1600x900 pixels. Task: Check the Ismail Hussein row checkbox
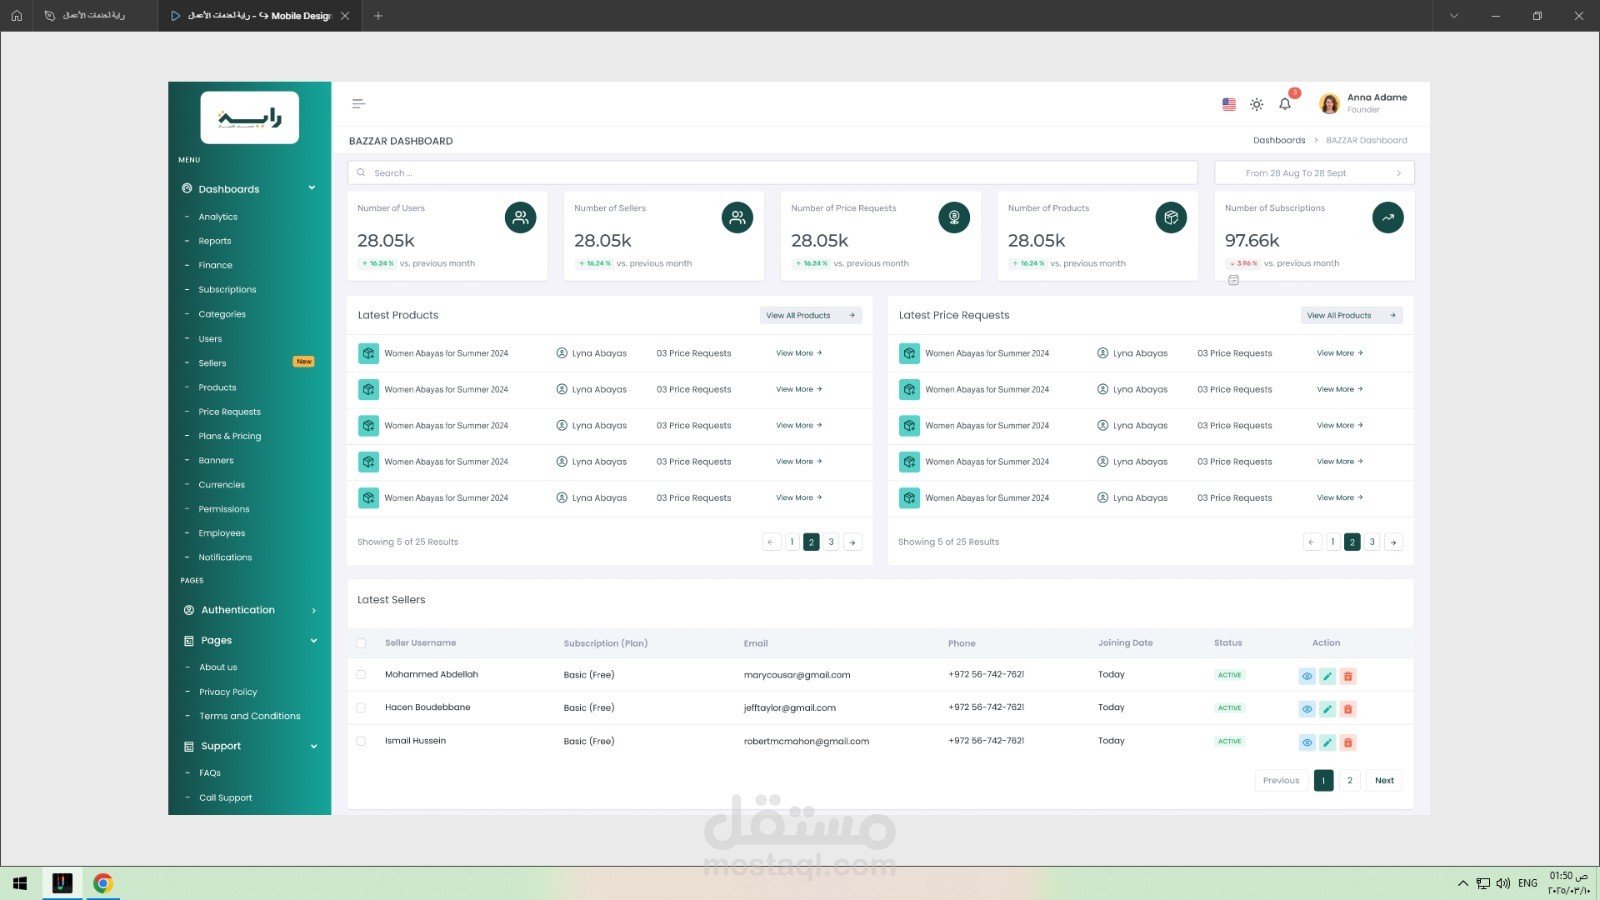pos(361,741)
